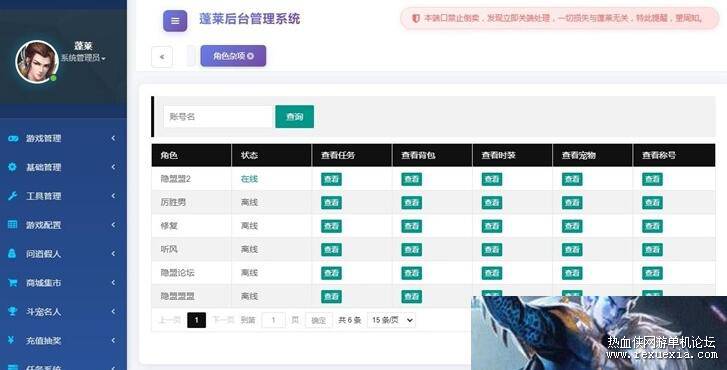View backpack for 隐盟论坛
727x370 pixels.
click(x=411, y=273)
